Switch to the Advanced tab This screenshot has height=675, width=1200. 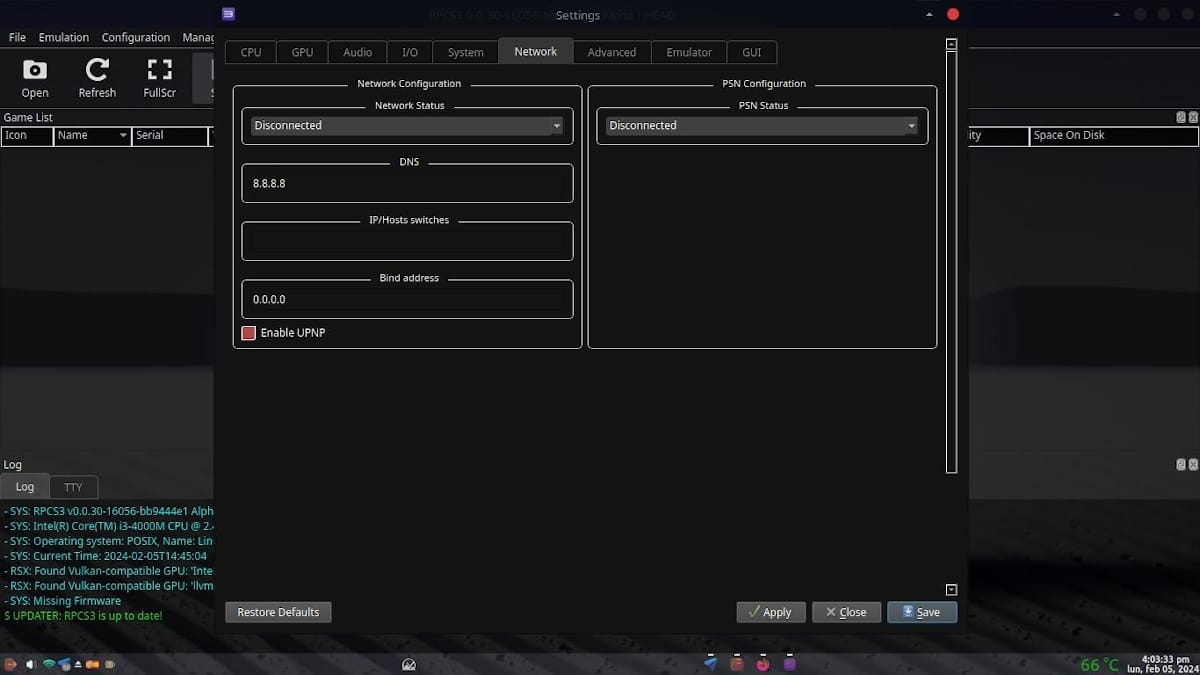click(612, 52)
